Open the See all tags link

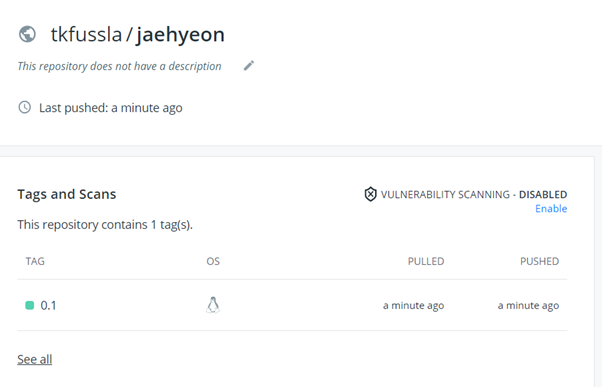coord(35,359)
